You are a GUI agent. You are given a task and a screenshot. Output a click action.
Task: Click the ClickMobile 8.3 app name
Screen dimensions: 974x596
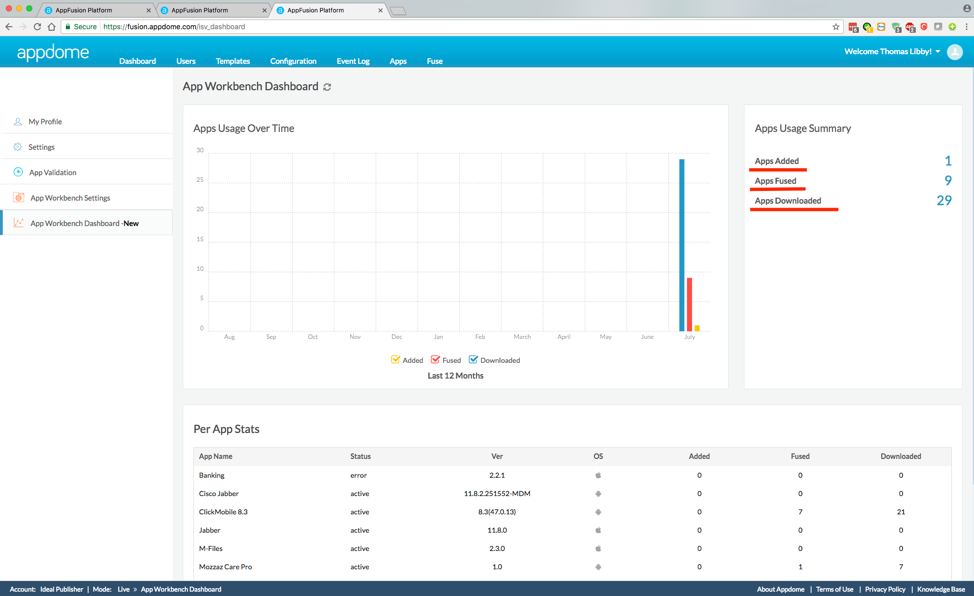223,512
